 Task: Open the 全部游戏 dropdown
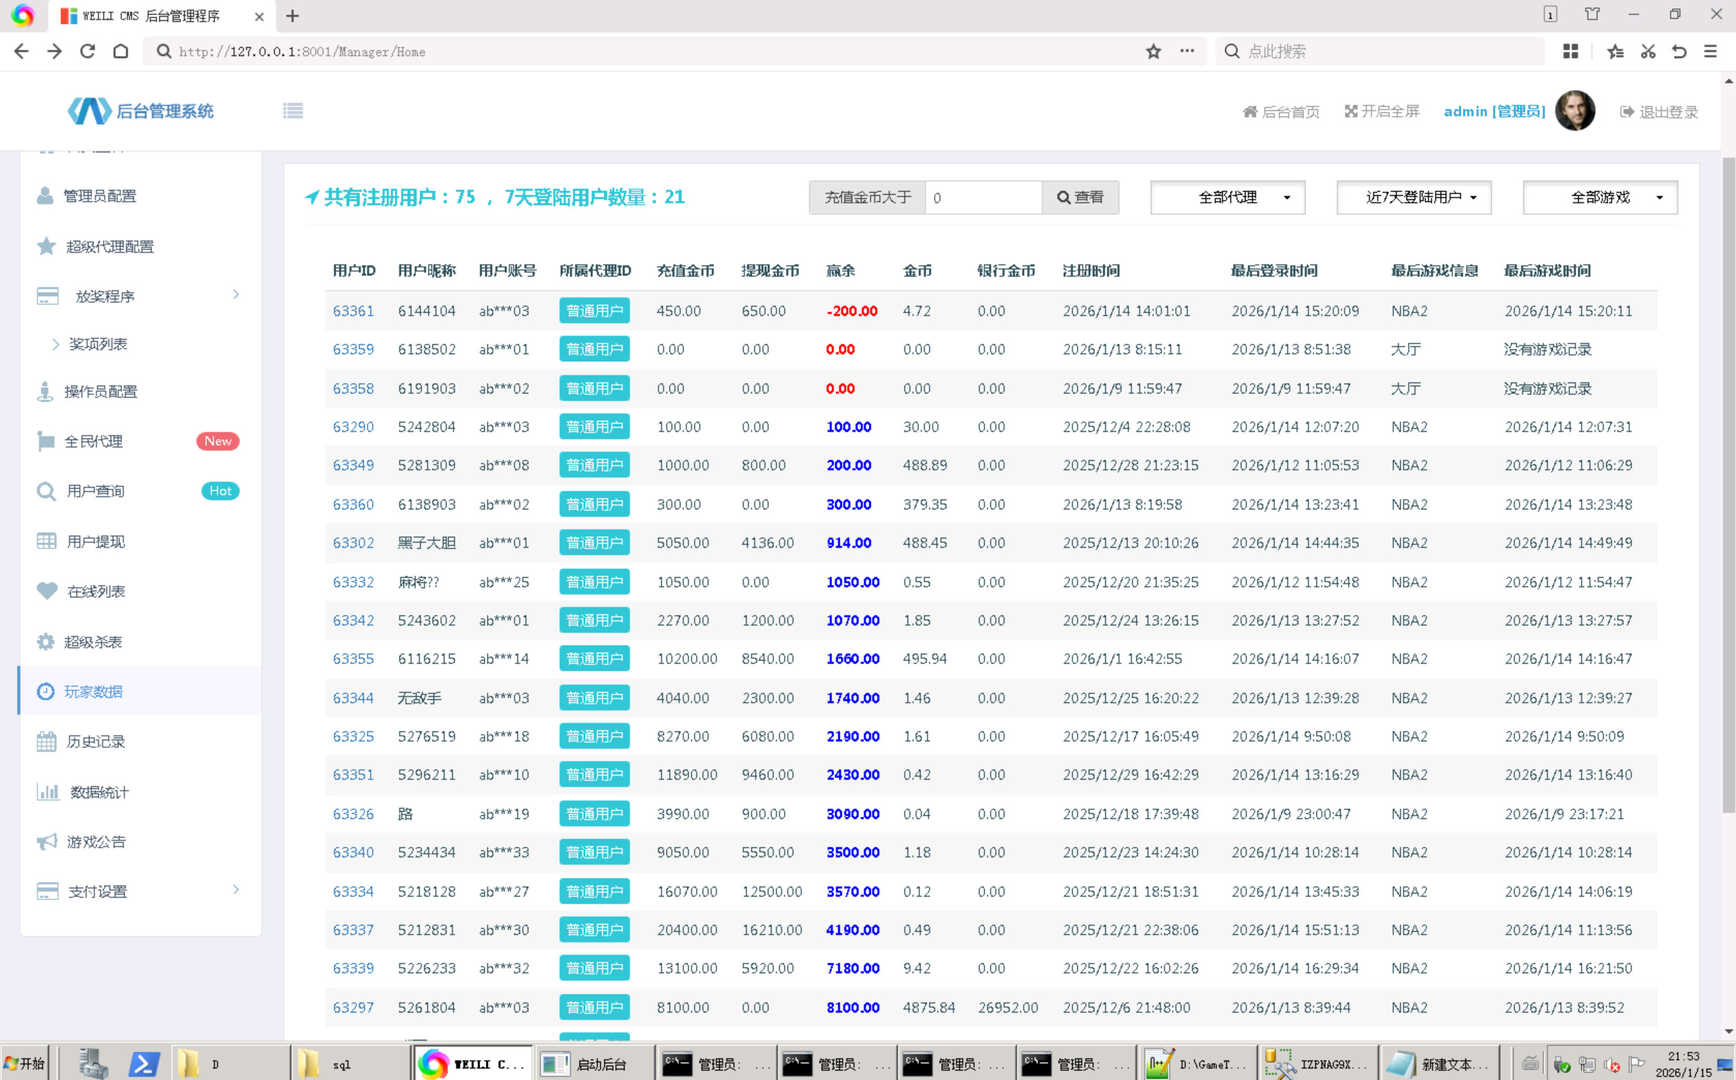[1600, 197]
